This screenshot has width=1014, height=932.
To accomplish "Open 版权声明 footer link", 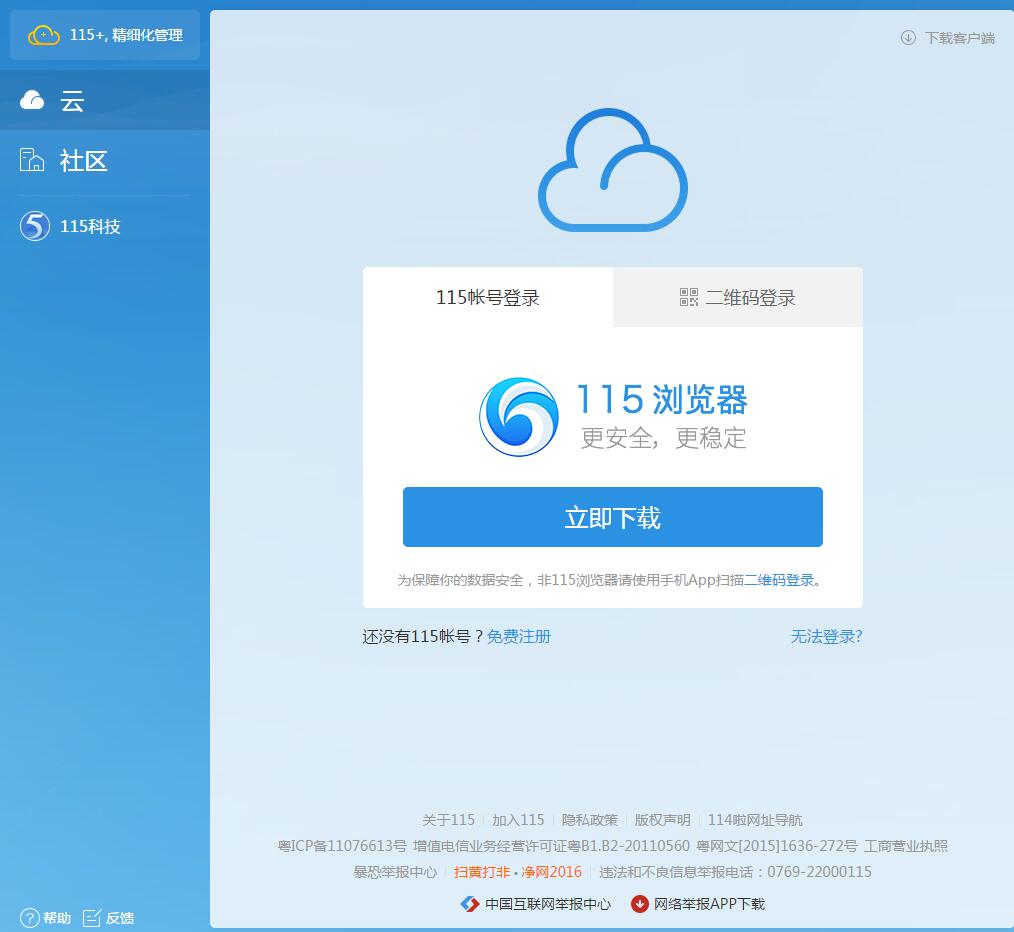I will 662,820.
